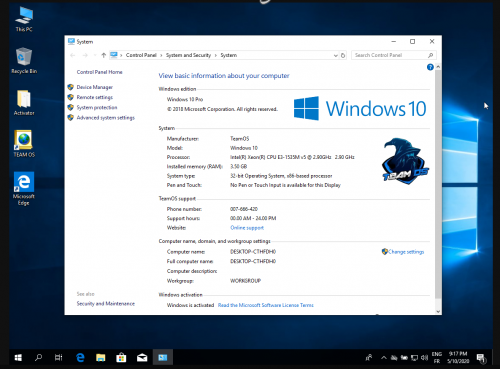Image resolution: width=500 pixels, height=369 pixels.
Task: Open the network tray icon
Action: coord(414,358)
